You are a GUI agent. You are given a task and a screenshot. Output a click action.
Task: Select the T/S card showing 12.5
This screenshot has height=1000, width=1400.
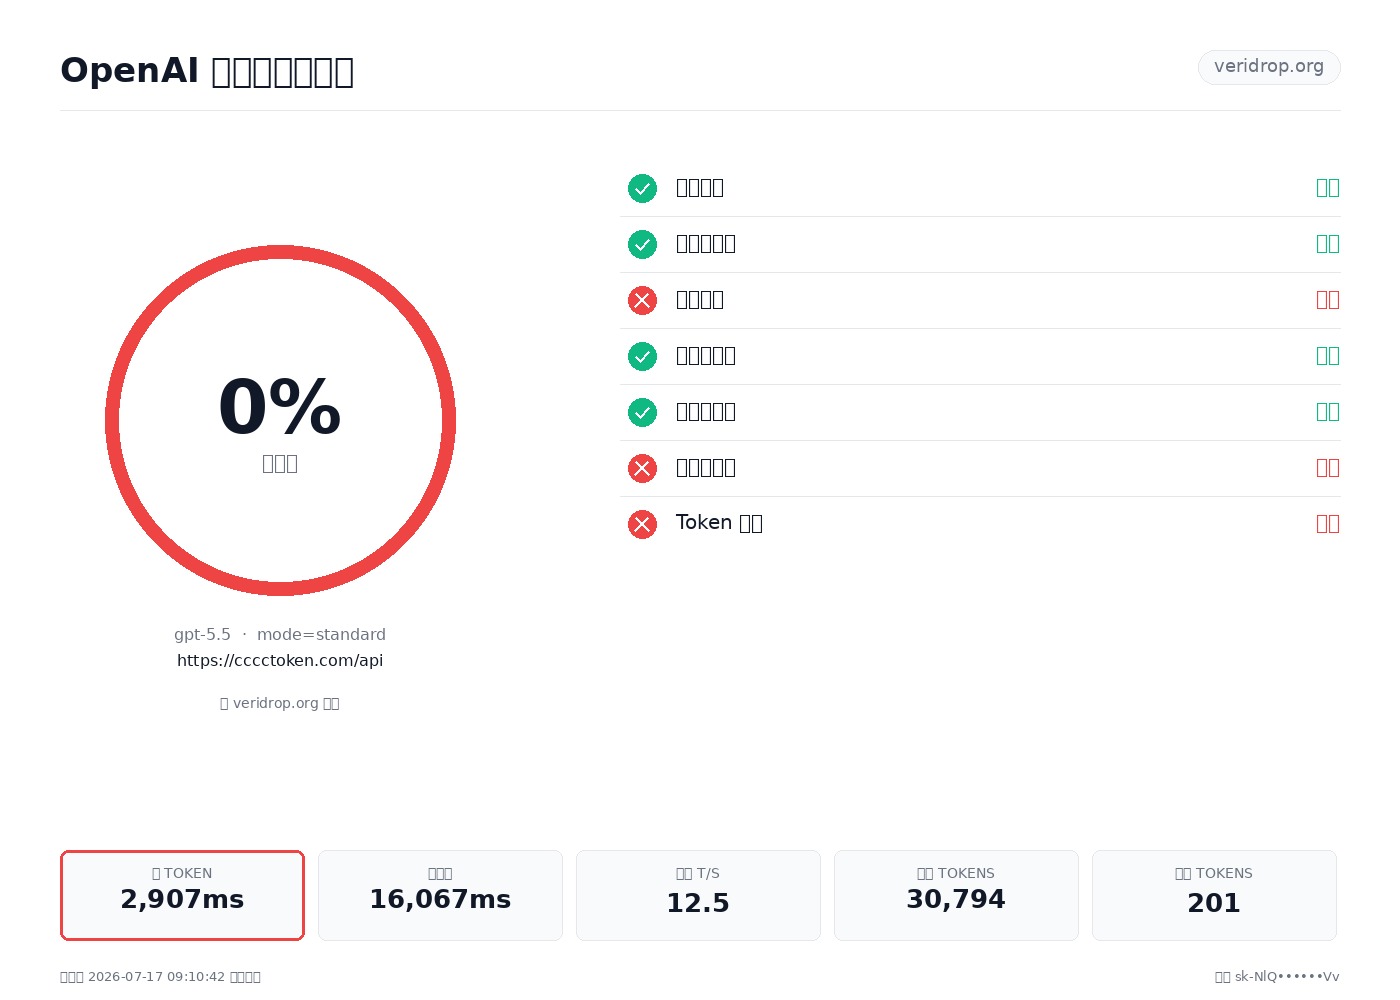pyautogui.click(x=698, y=895)
